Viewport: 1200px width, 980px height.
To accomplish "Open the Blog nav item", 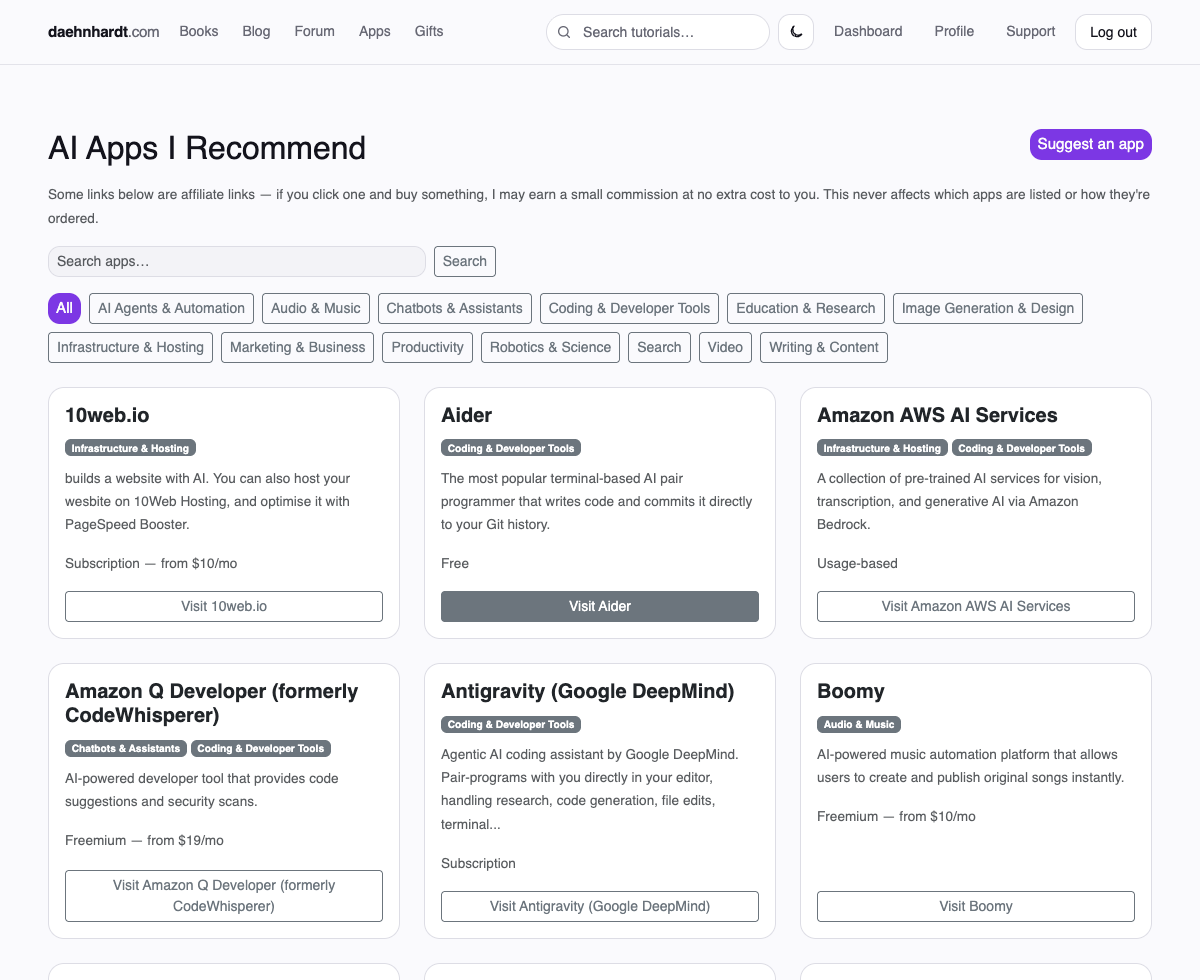I will click(x=256, y=32).
